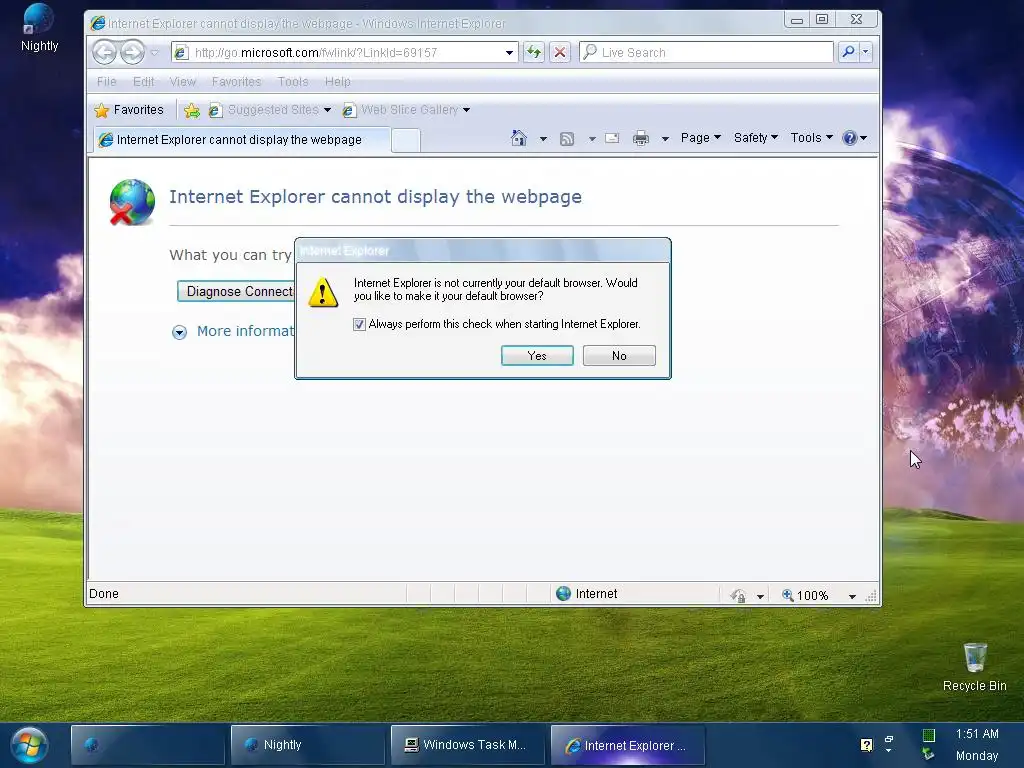The width and height of the screenshot is (1024, 768).
Task: Expand More information section arrow
Action: pyautogui.click(x=179, y=332)
